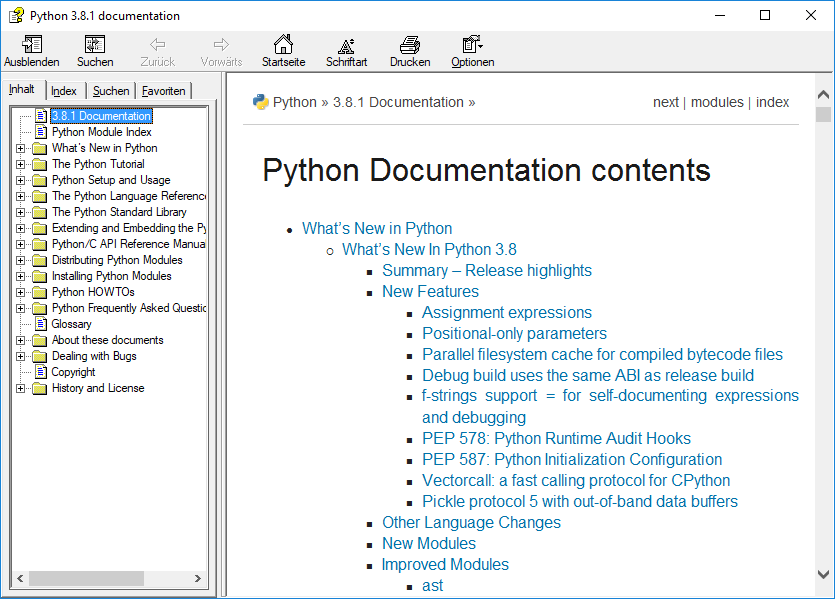Open Assignment expressions link
Viewport: 835px width, 599px height.
point(507,313)
